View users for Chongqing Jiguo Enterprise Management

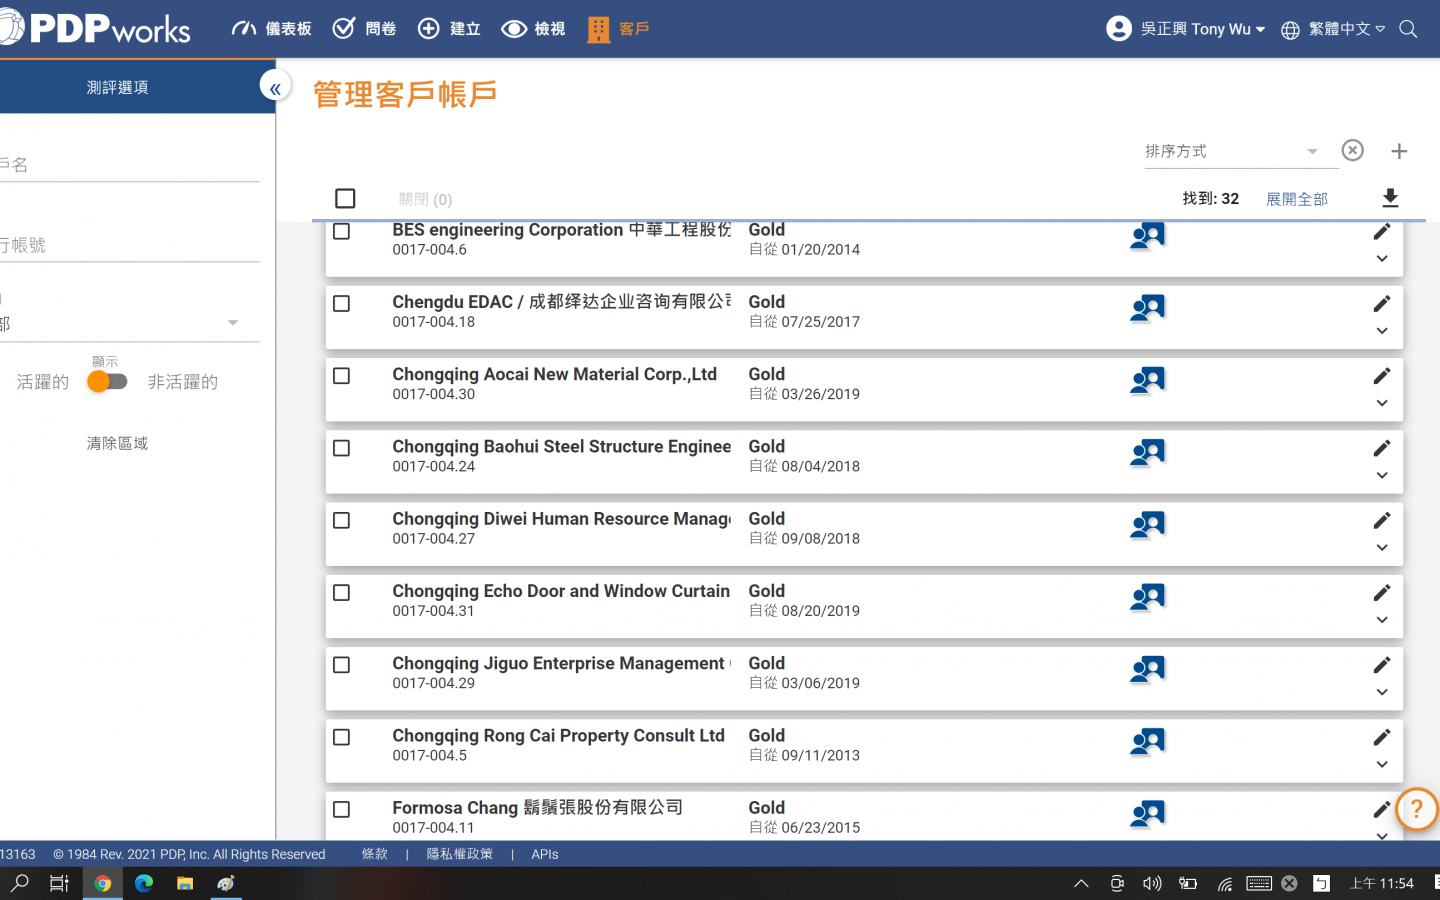pyautogui.click(x=1147, y=669)
